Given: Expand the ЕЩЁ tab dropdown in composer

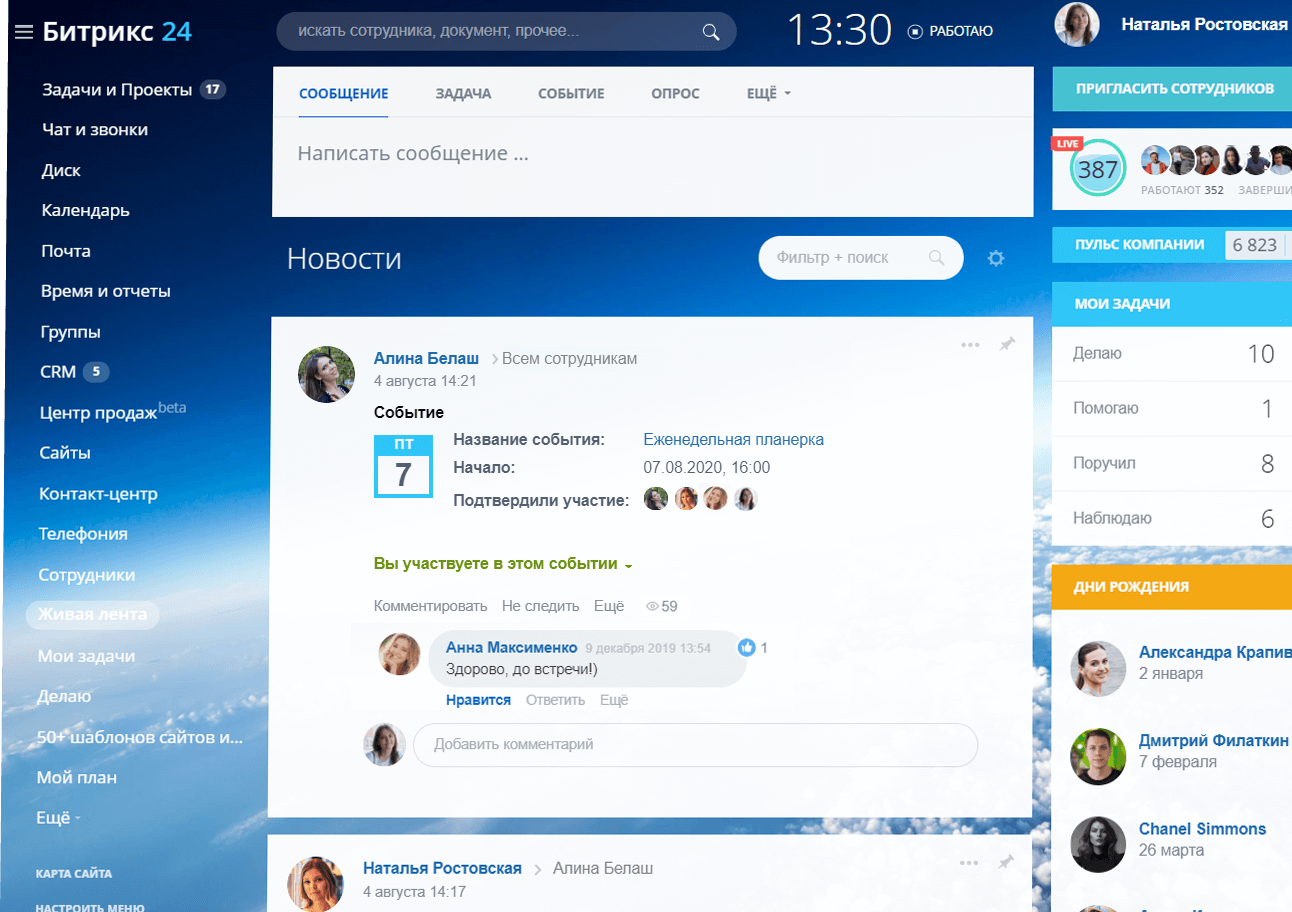Looking at the screenshot, I should 769,94.
